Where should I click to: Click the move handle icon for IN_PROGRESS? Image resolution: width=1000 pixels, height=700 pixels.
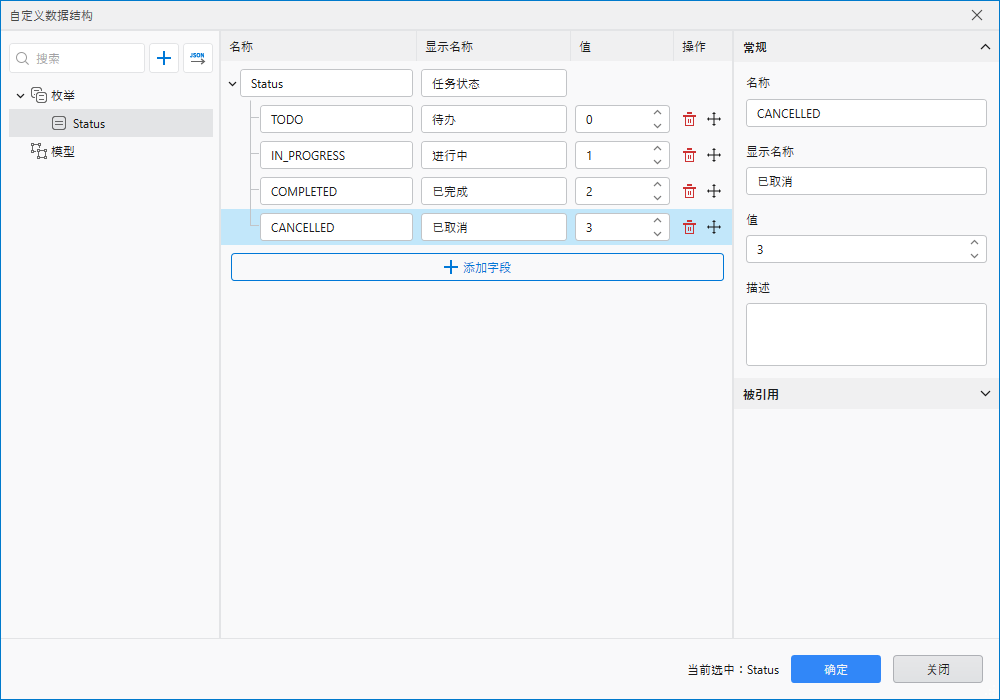pos(714,155)
